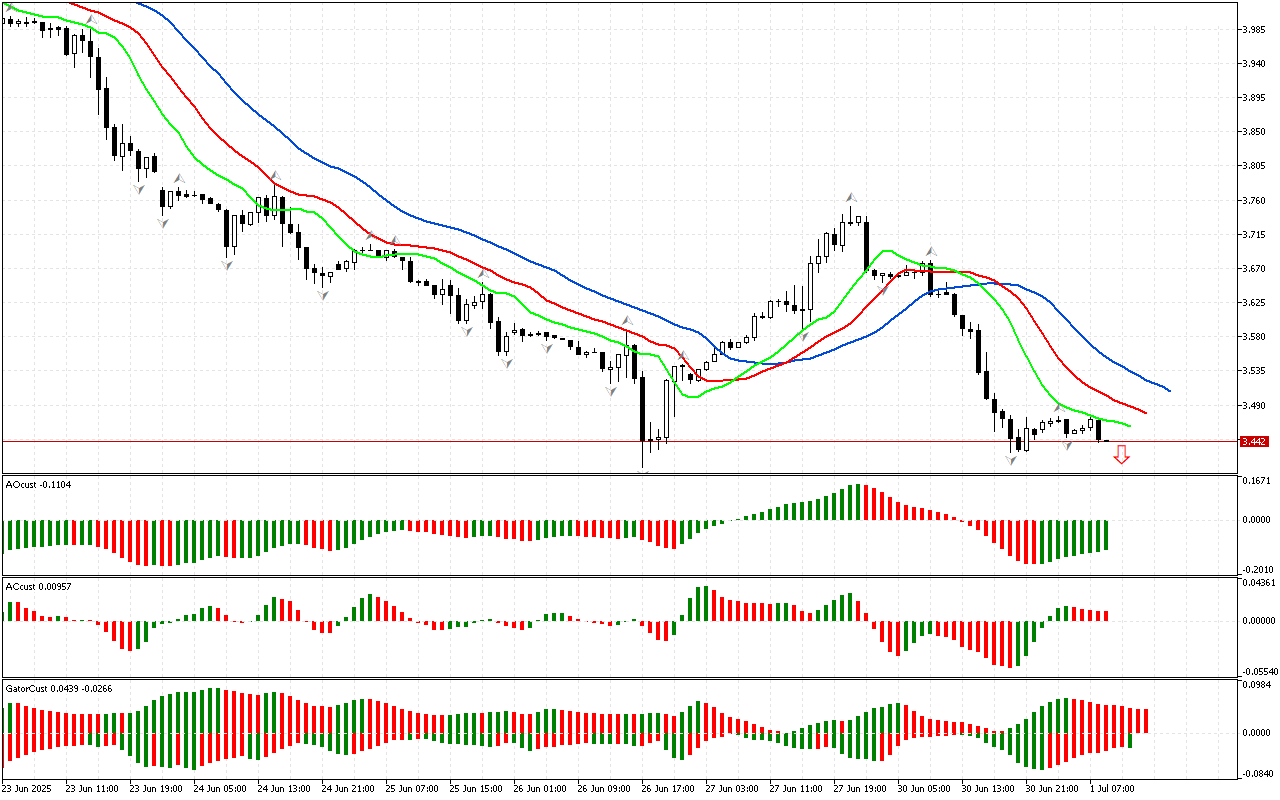The width and height of the screenshot is (1280, 800).
Task: Click the red down arrow sell signal
Action: (x=1122, y=456)
